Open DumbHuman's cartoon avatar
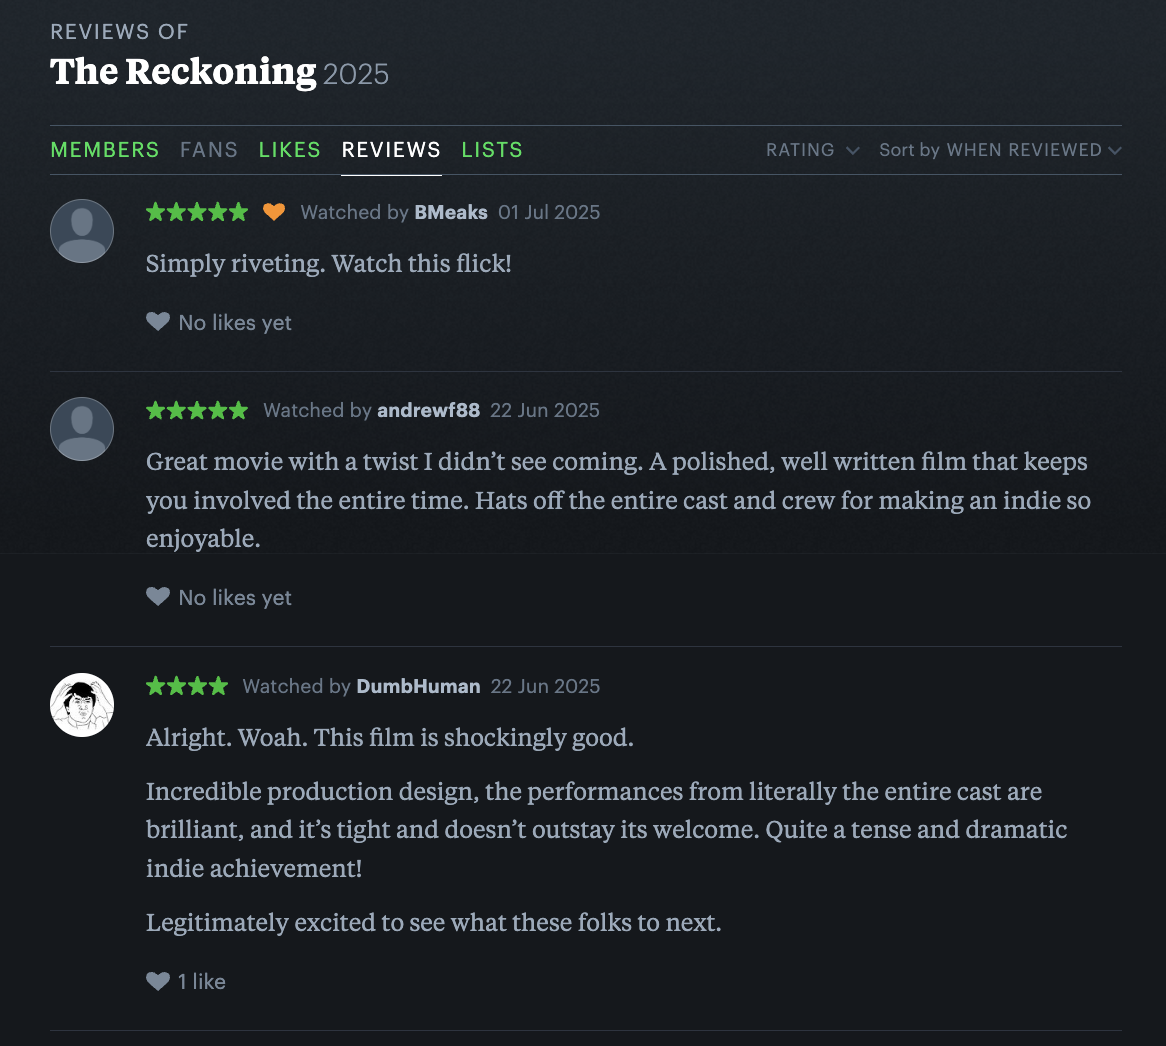Image resolution: width=1166 pixels, height=1046 pixels. click(x=82, y=705)
